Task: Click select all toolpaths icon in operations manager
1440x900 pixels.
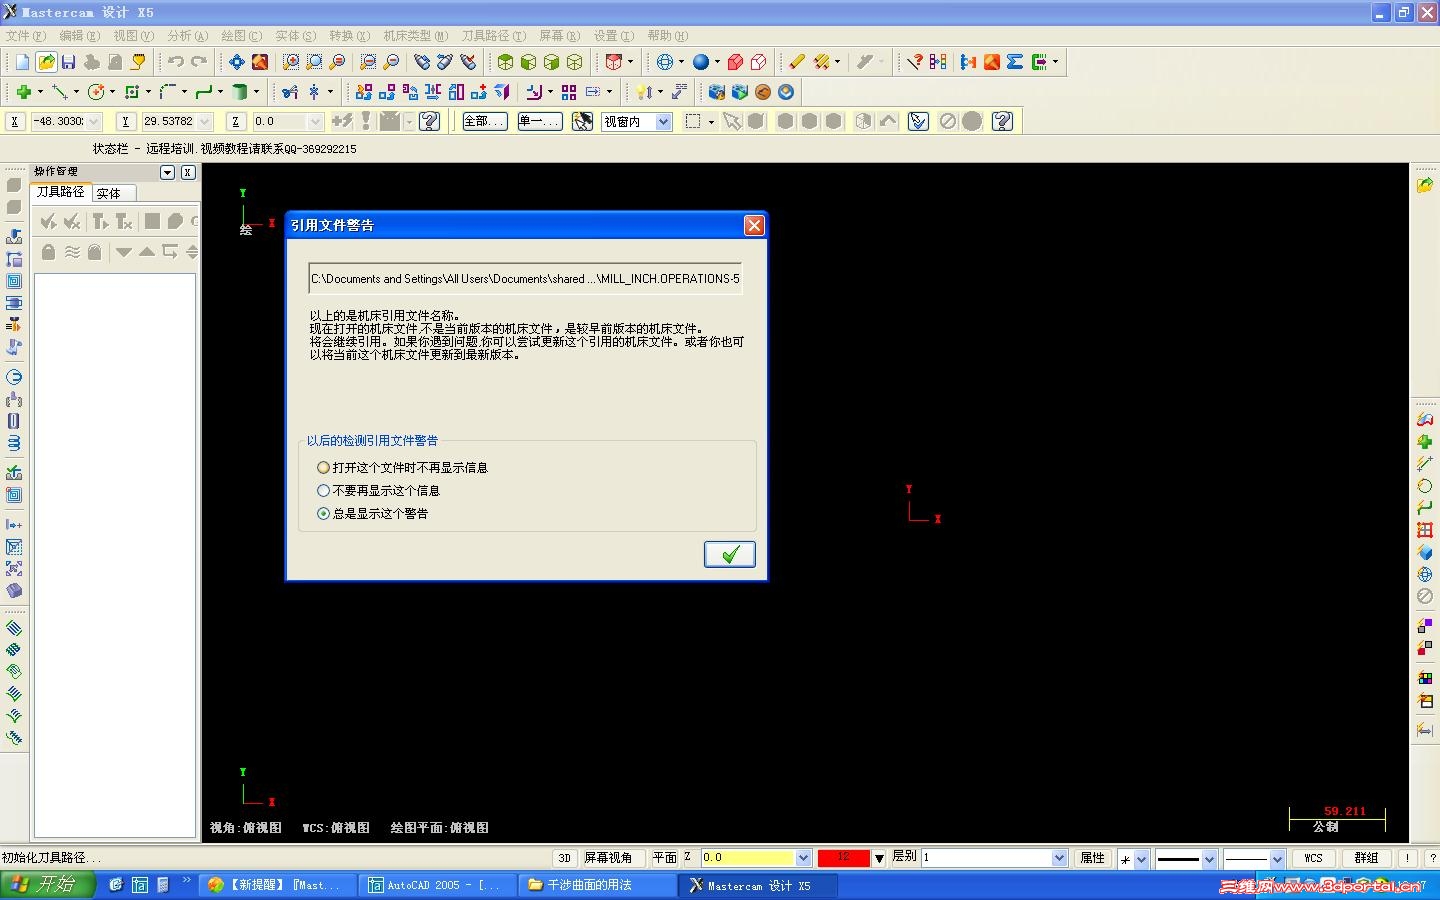Action: [x=48, y=221]
